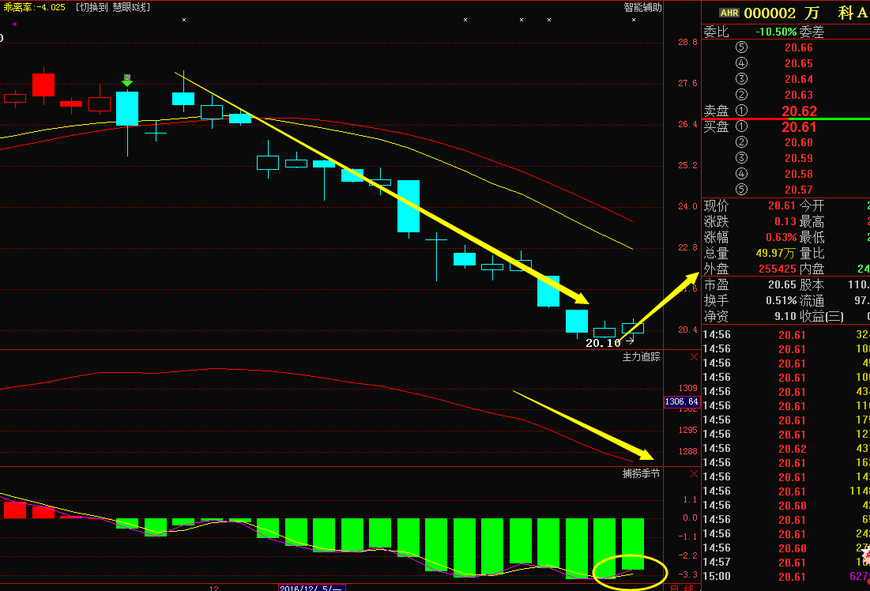Close the 主力追踪 indicator panel
Screen dimensions: 870x591
click(x=694, y=357)
